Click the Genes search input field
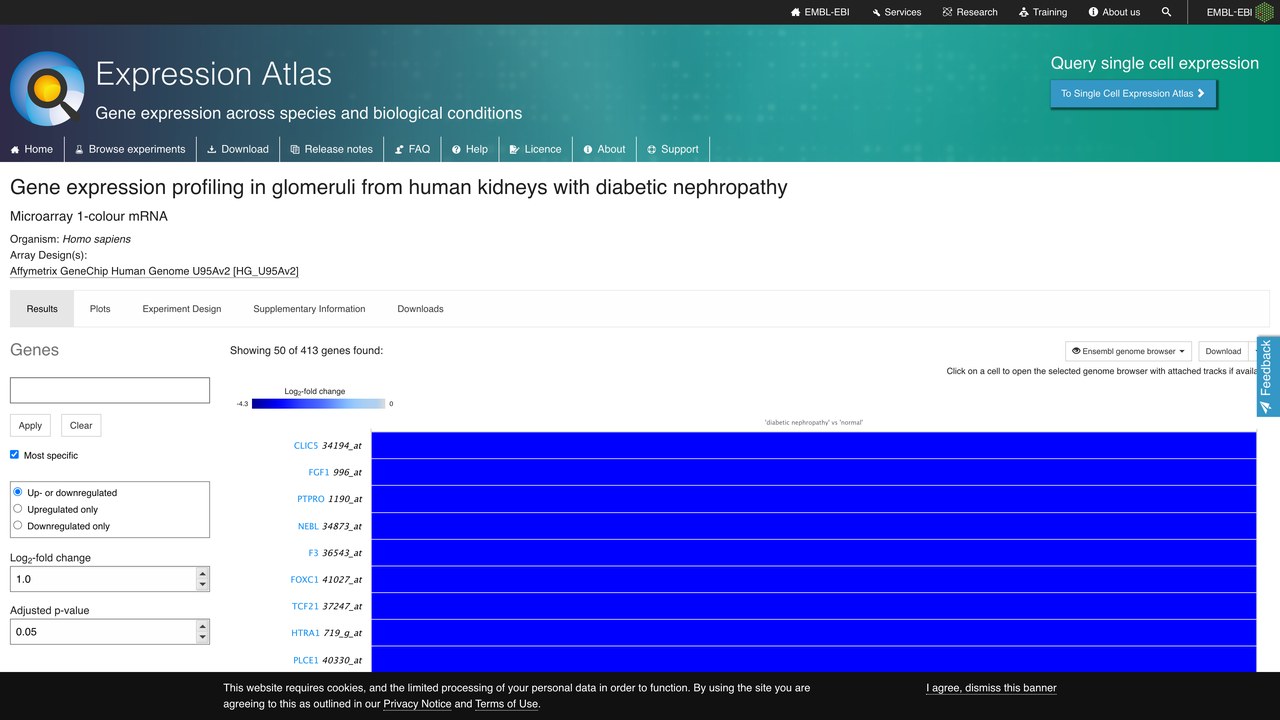Viewport: 1280px width, 720px height. click(x=110, y=390)
